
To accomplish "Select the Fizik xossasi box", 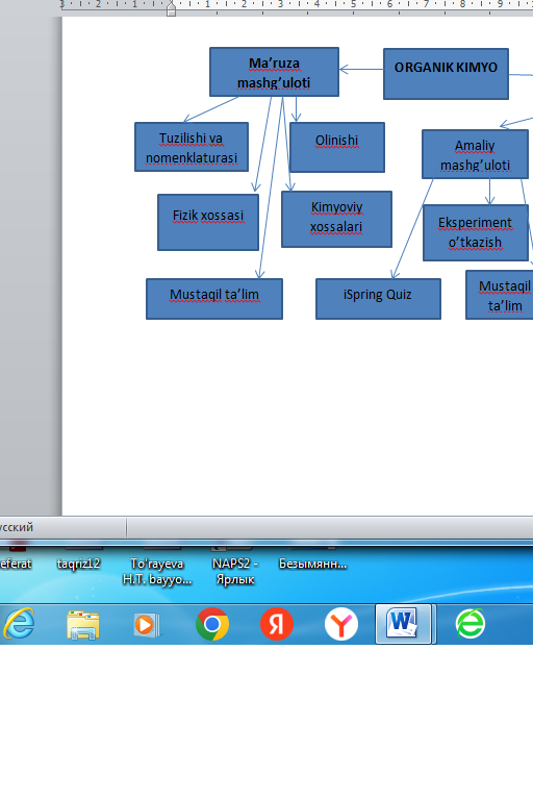I will coord(208,222).
